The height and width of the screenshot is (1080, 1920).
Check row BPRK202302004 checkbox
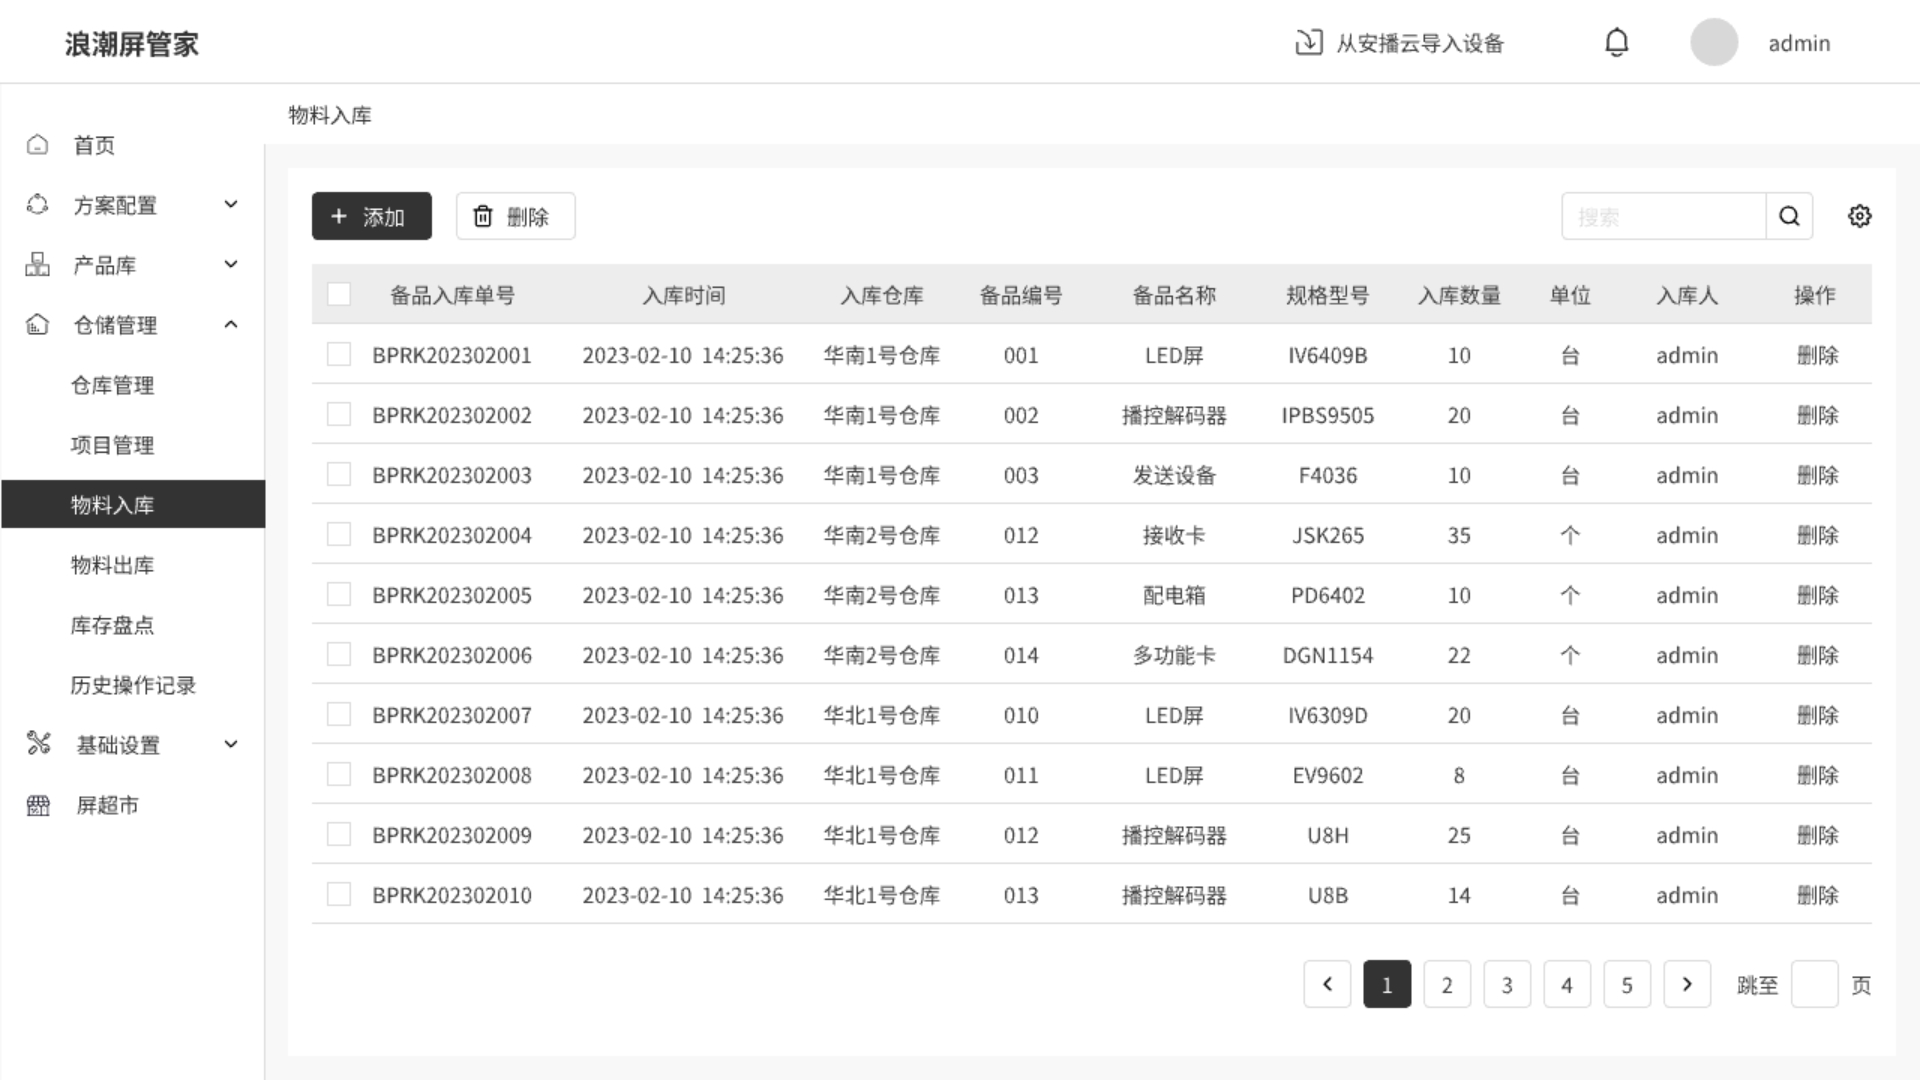tap(339, 534)
